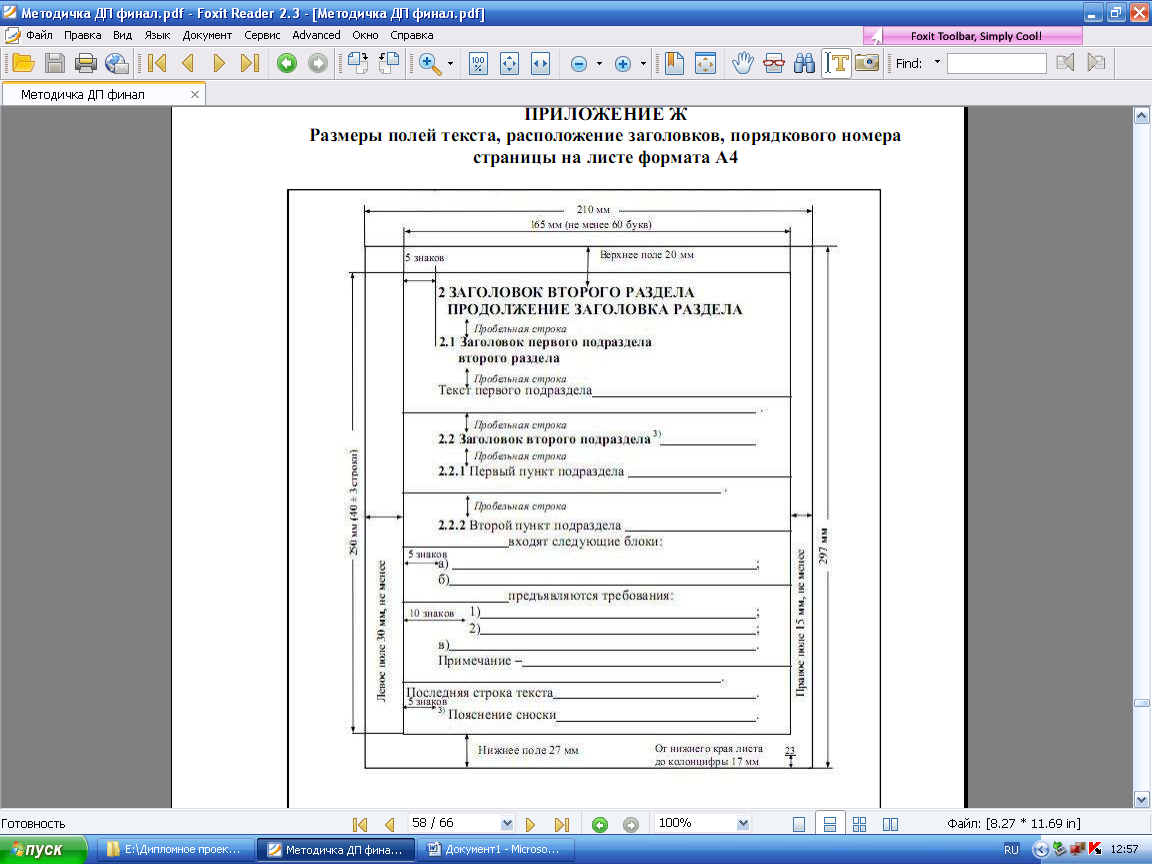Click the binoculars Search icon

point(804,64)
